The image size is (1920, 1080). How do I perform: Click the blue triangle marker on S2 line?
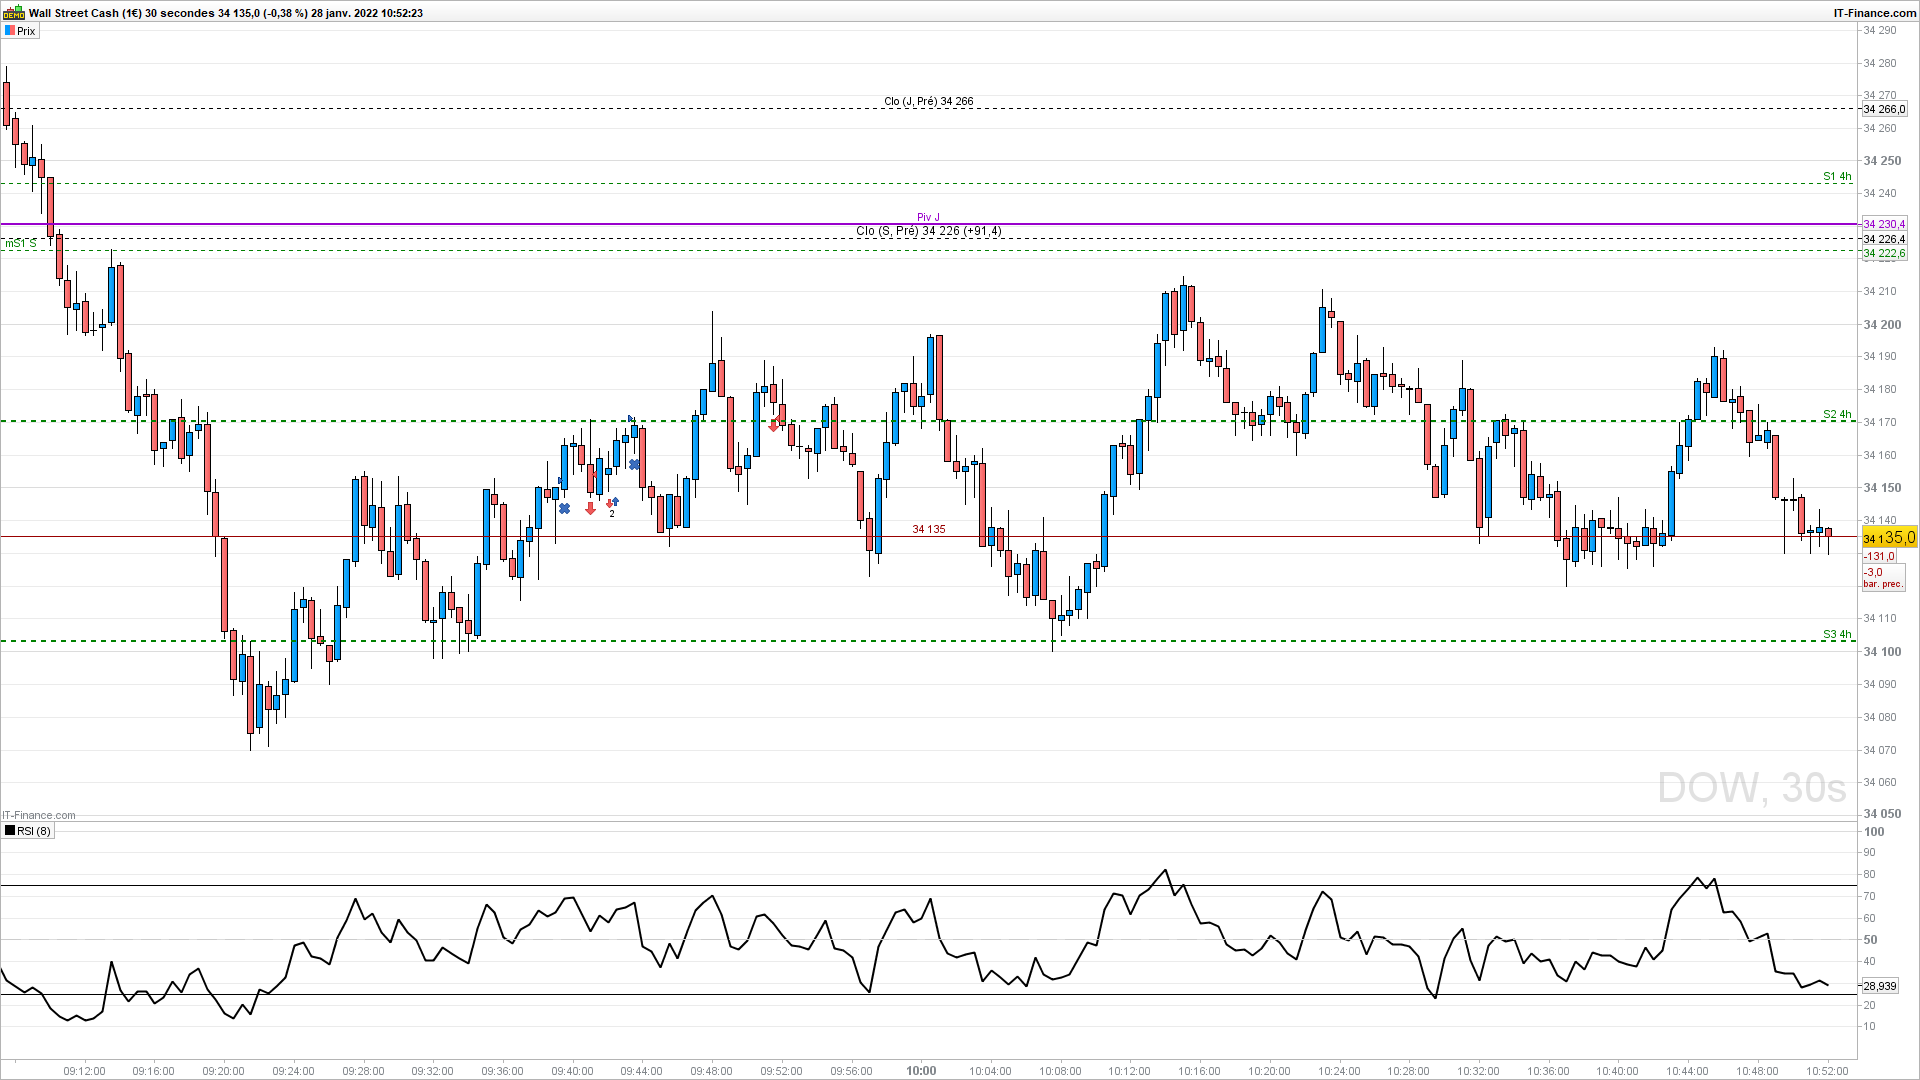click(x=631, y=418)
